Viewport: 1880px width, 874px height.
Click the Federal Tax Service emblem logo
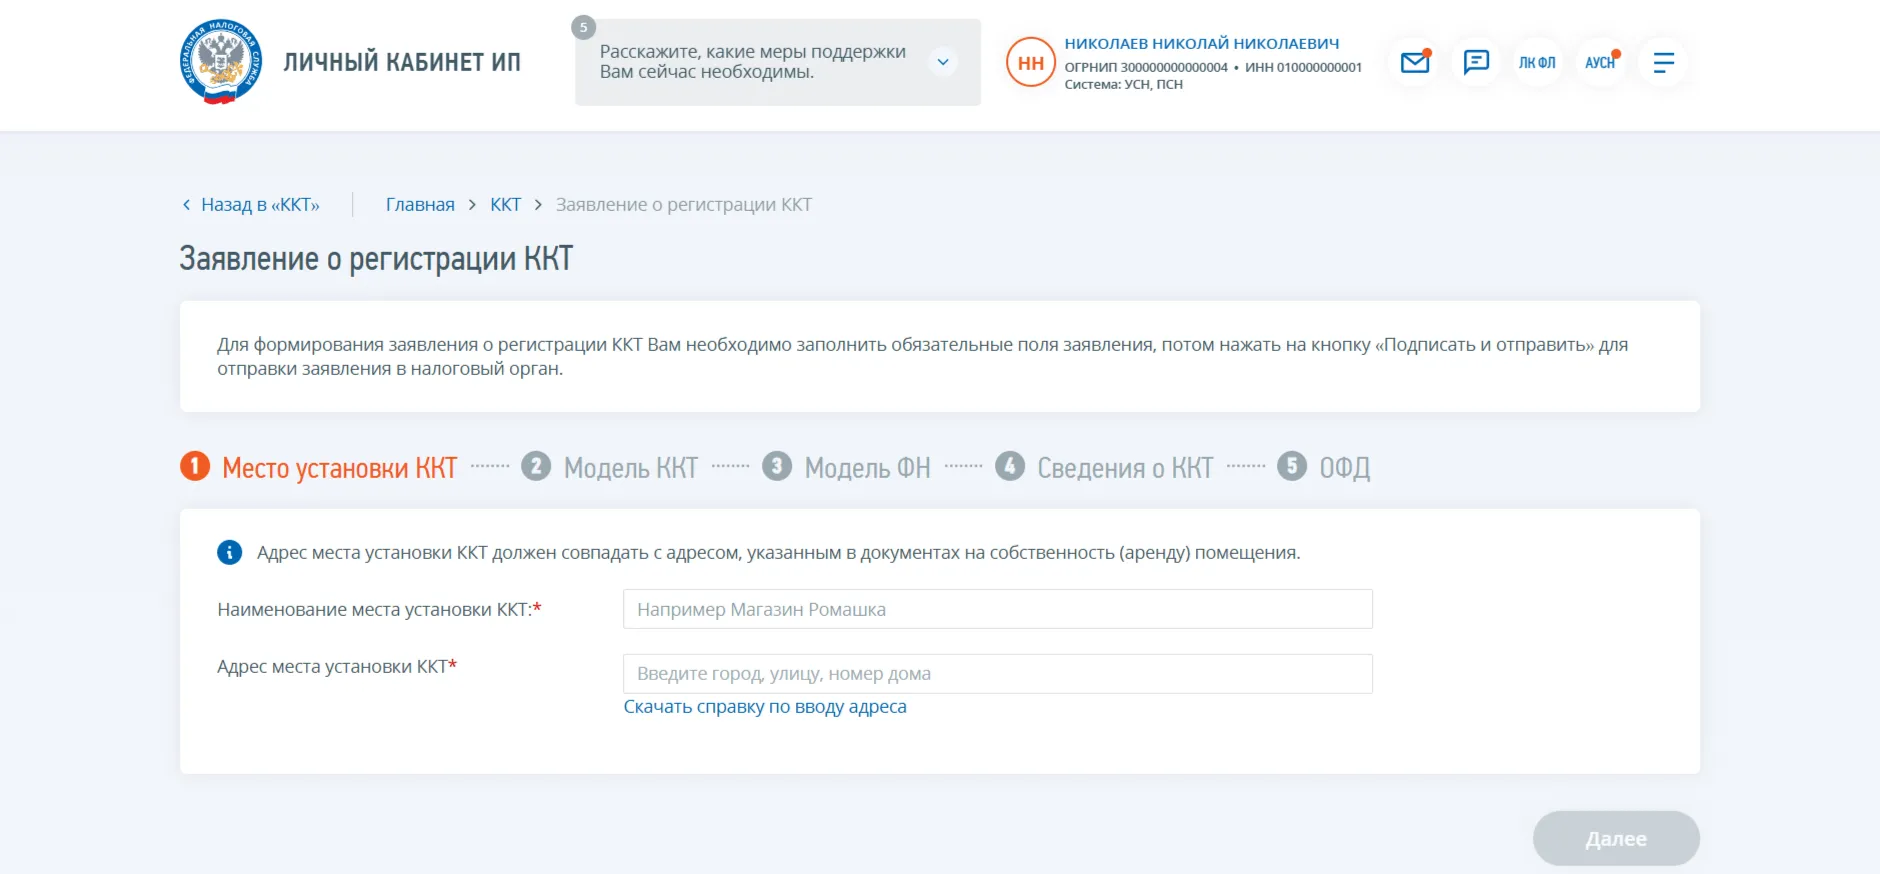point(221,62)
